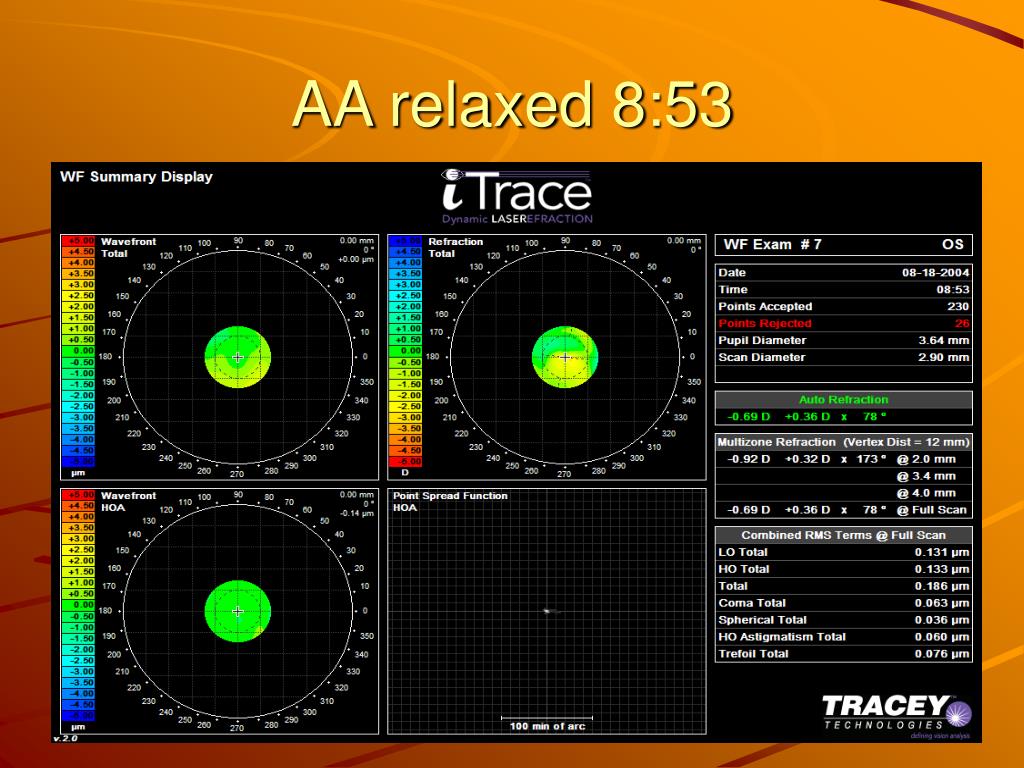The image size is (1024, 768).
Task: Click the Coma Total row
Action: click(844, 603)
